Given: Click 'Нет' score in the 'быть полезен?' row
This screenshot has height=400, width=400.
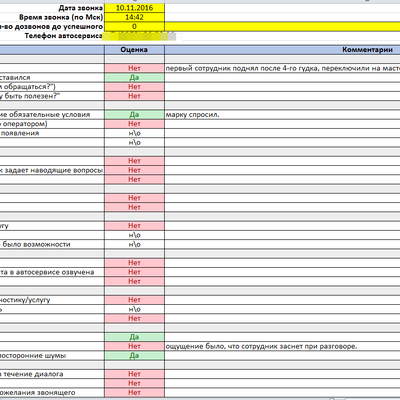Looking at the screenshot, I should pyautogui.click(x=134, y=96).
